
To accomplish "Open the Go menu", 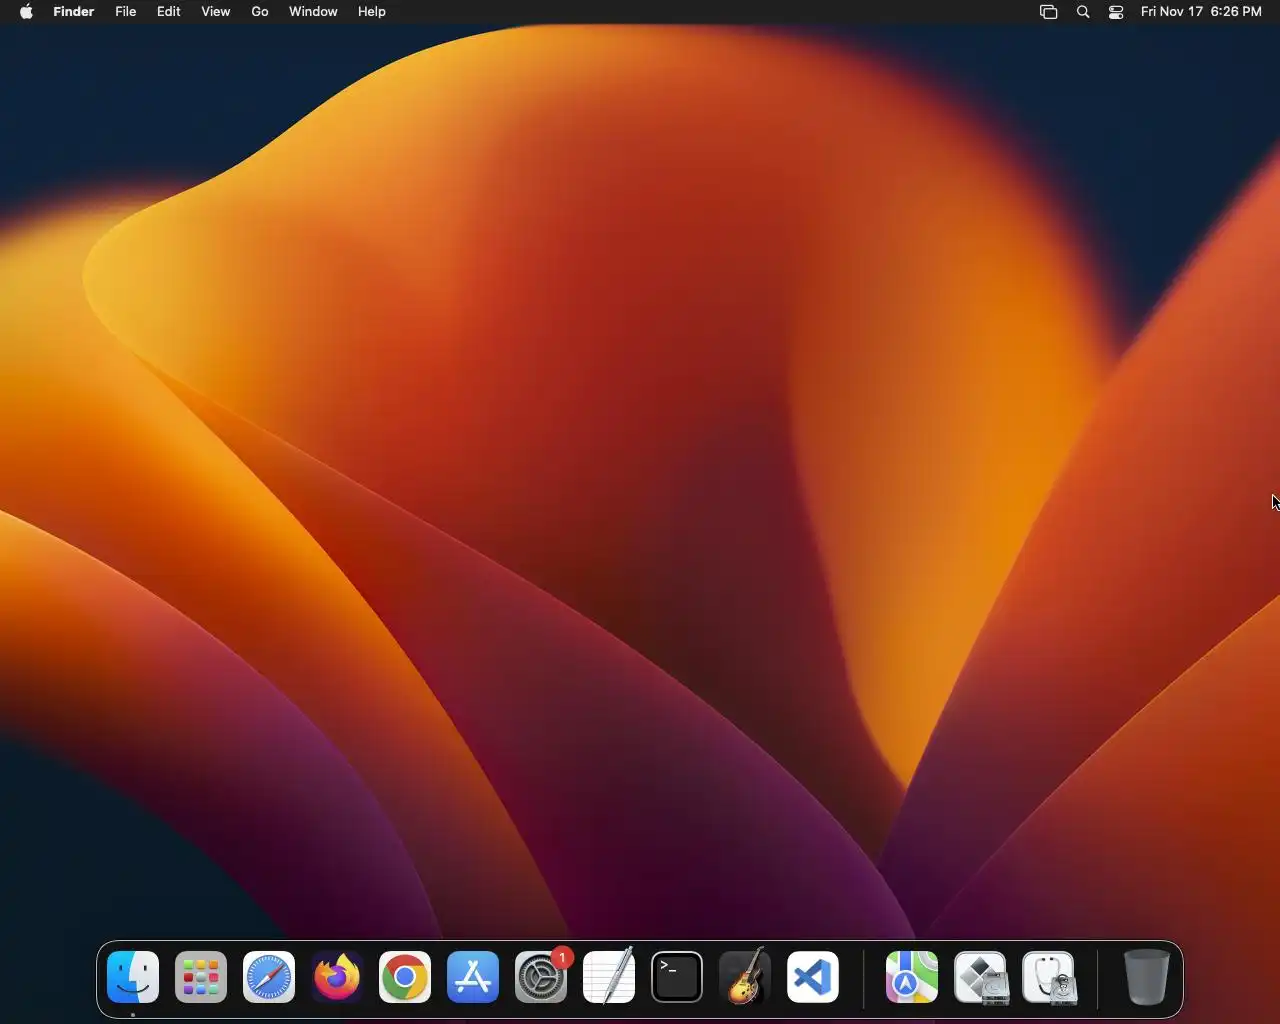I will 260,12.
